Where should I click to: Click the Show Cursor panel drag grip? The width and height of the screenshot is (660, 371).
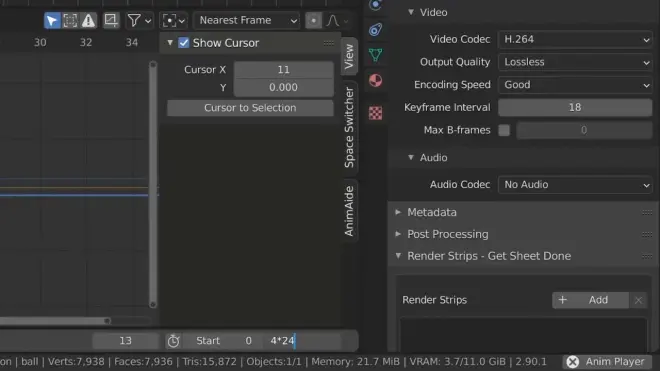[329, 43]
